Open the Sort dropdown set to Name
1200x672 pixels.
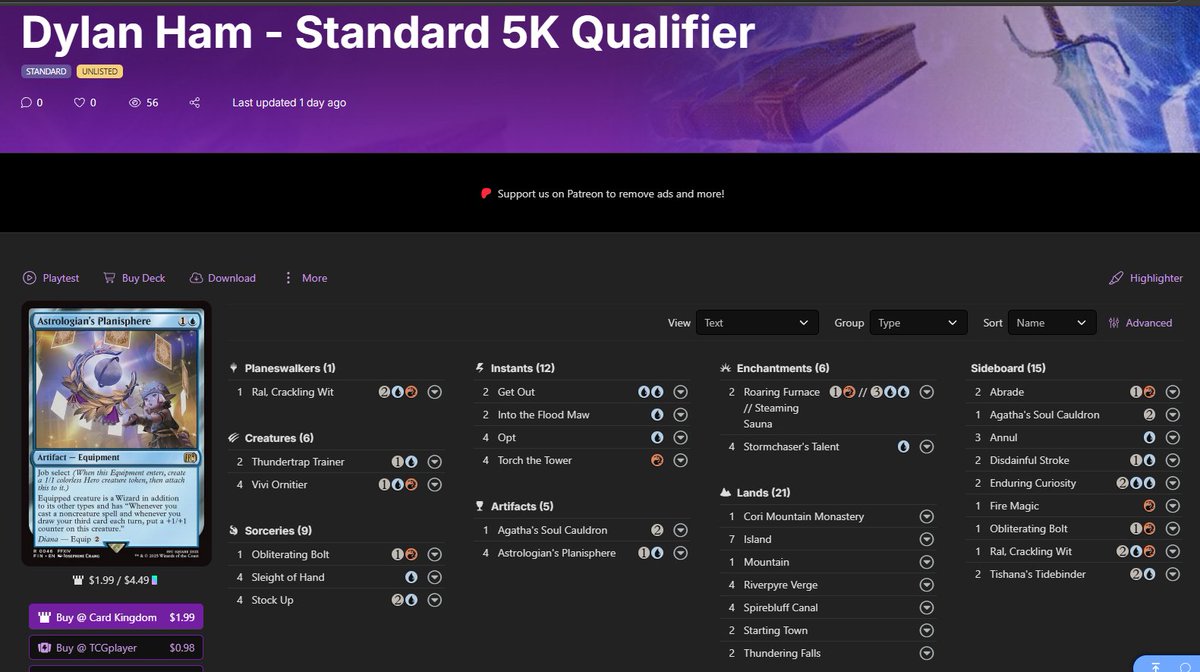(1052, 323)
